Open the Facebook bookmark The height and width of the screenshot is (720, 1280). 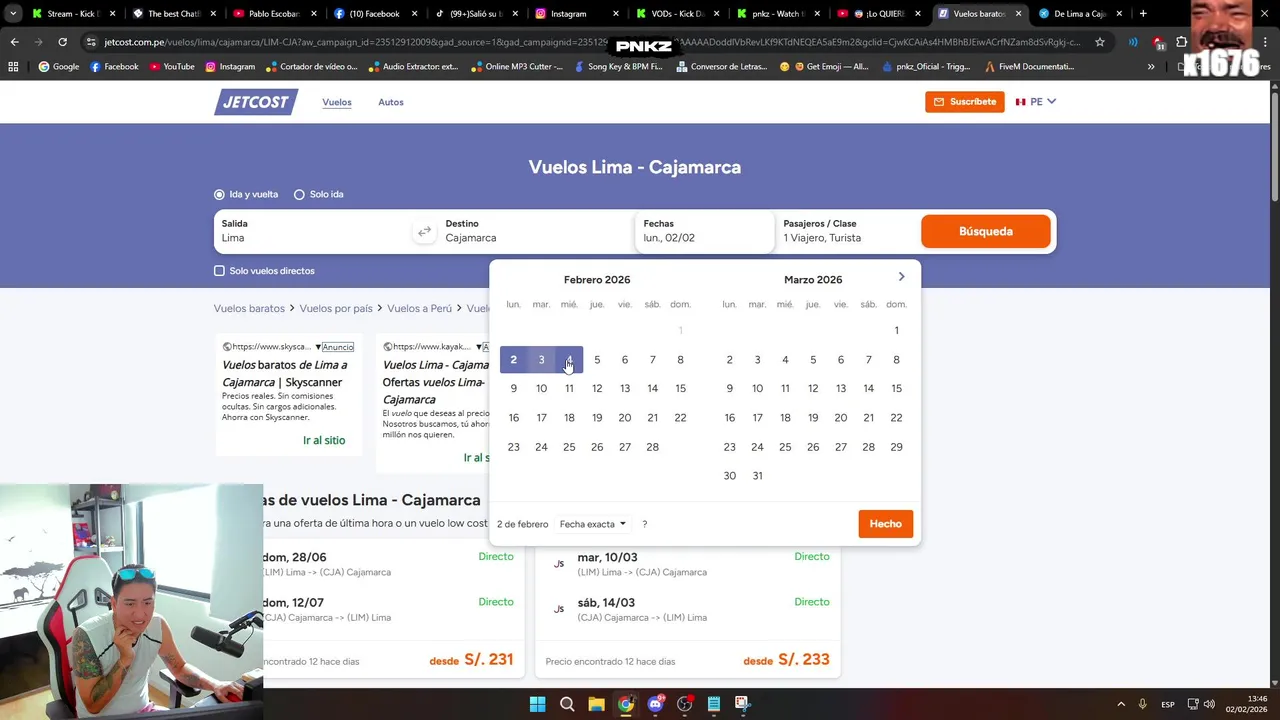tap(114, 66)
